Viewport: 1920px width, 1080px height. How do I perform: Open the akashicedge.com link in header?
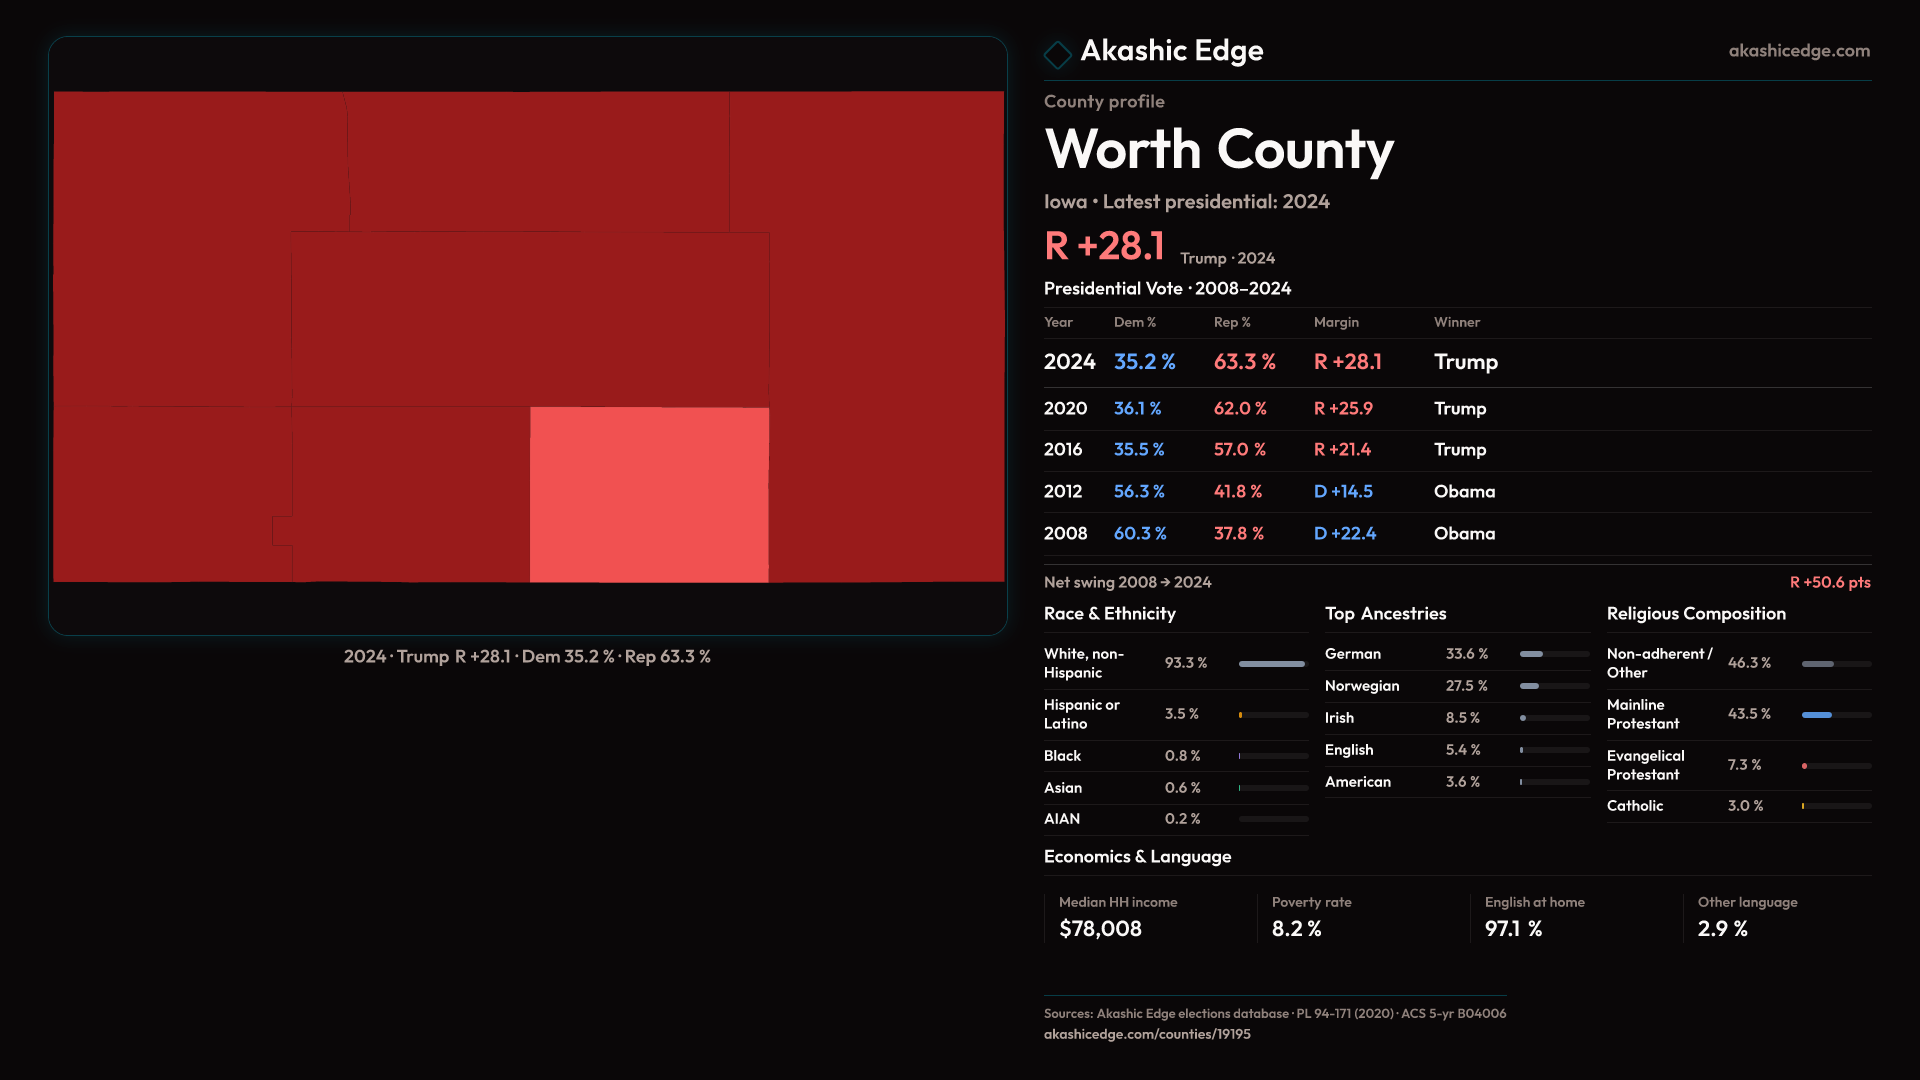point(1798,51)
